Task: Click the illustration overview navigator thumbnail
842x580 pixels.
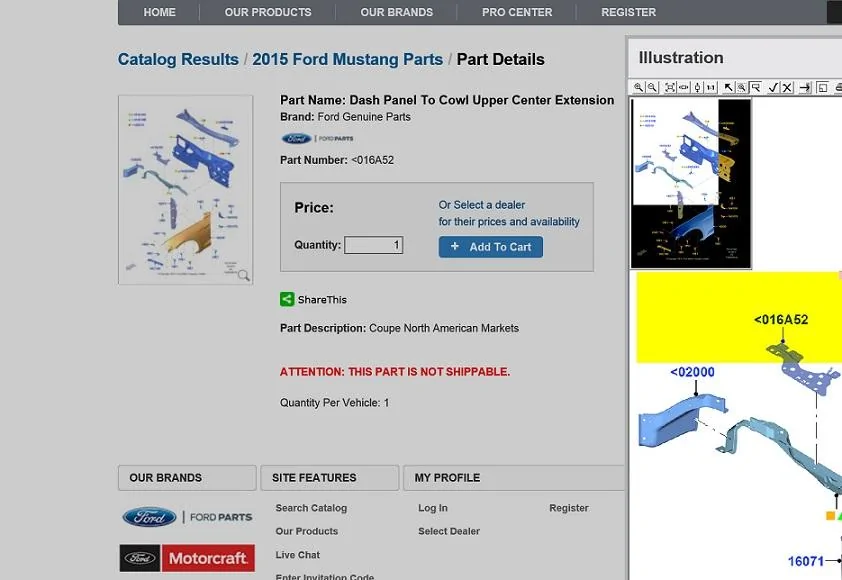Action: tap(691, 184)
